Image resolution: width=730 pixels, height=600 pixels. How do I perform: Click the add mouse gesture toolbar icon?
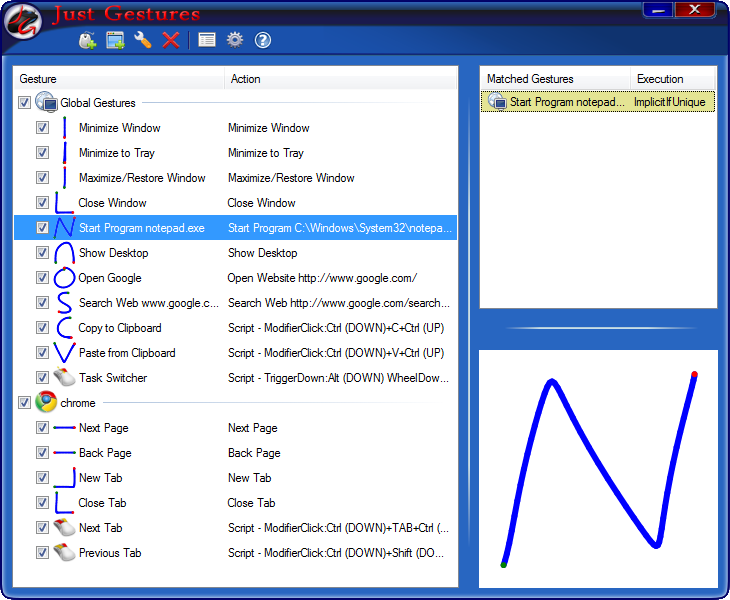tap(87, 40)
